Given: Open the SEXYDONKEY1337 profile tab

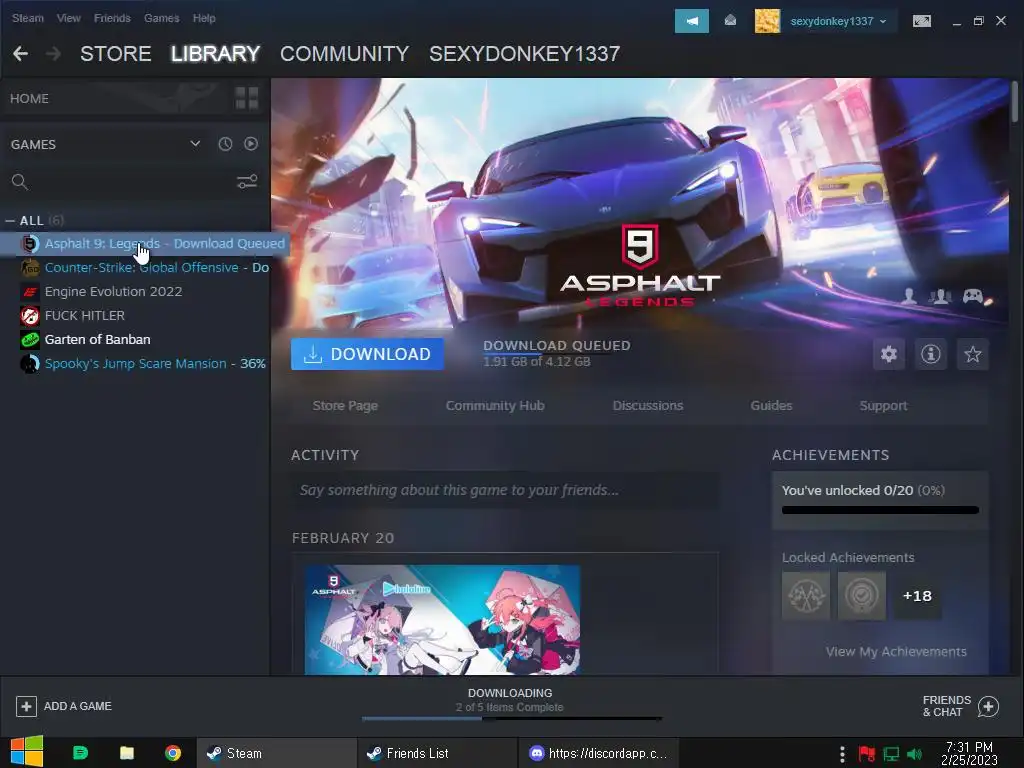Looking at the screenshot, I should [x=524, y=54].
